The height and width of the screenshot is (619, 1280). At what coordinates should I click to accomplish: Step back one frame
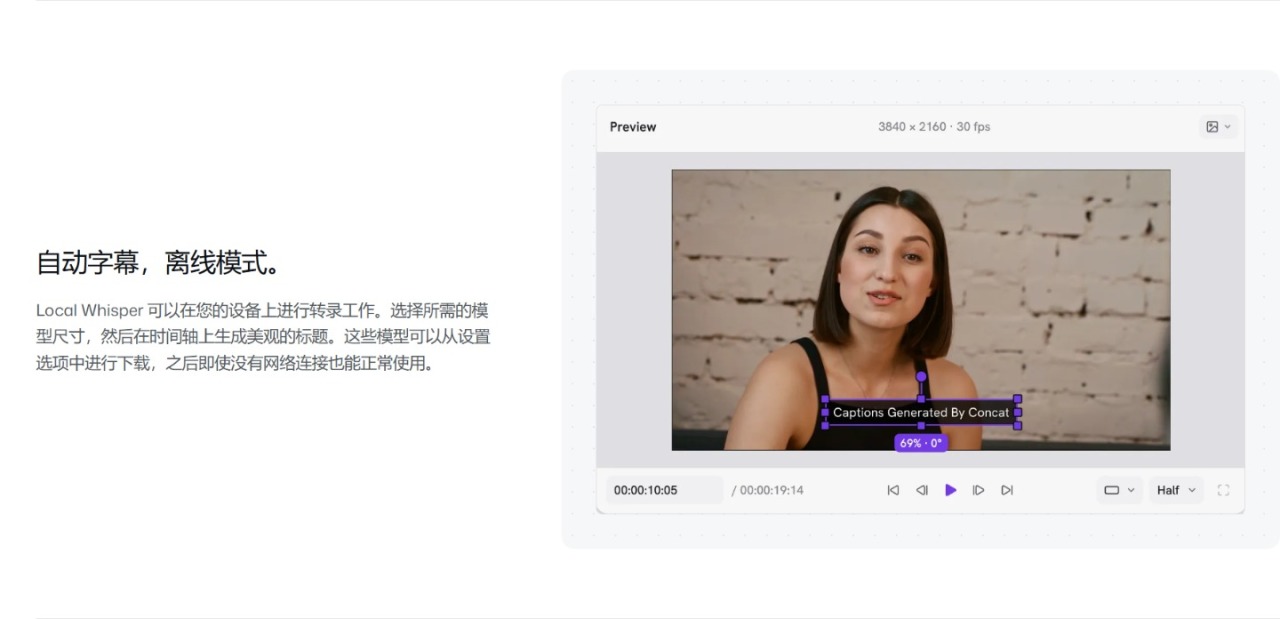922,490
